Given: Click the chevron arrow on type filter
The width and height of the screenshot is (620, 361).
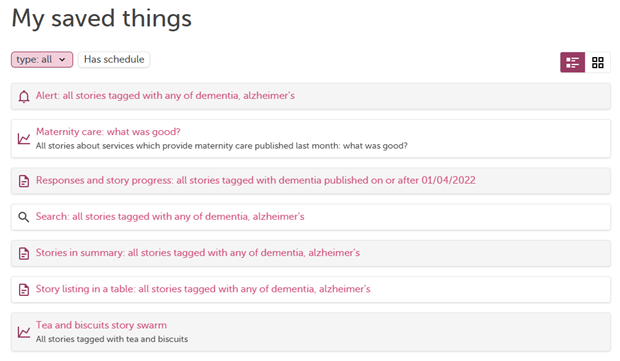Looking at the screenshot, I should pos(62,60).
